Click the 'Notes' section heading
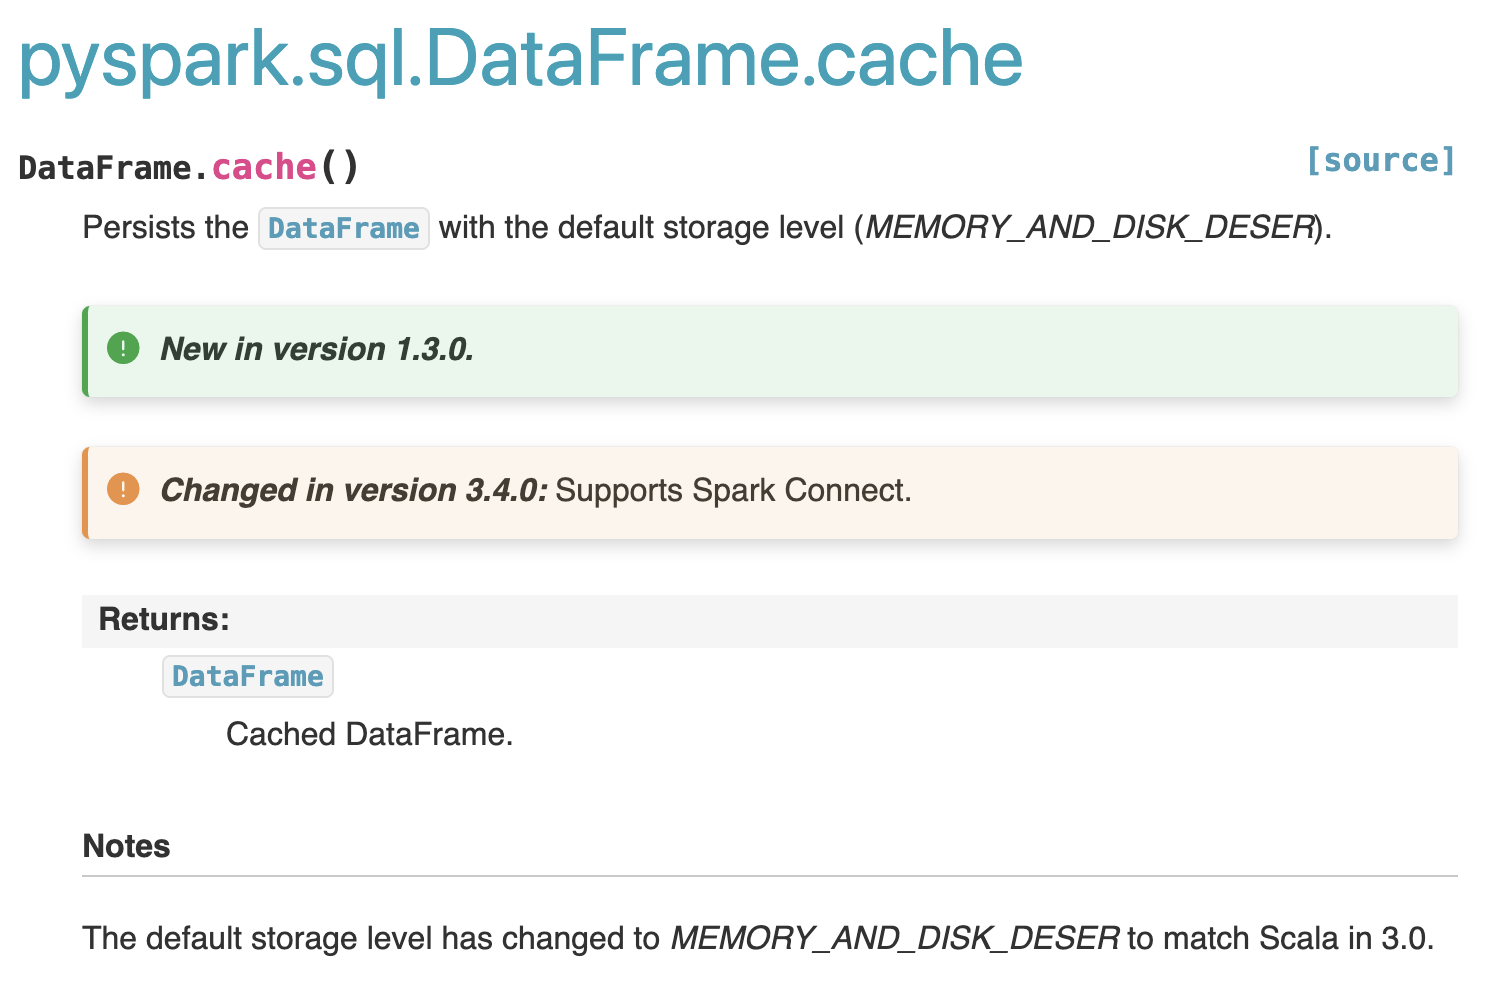 pos(126,846)
